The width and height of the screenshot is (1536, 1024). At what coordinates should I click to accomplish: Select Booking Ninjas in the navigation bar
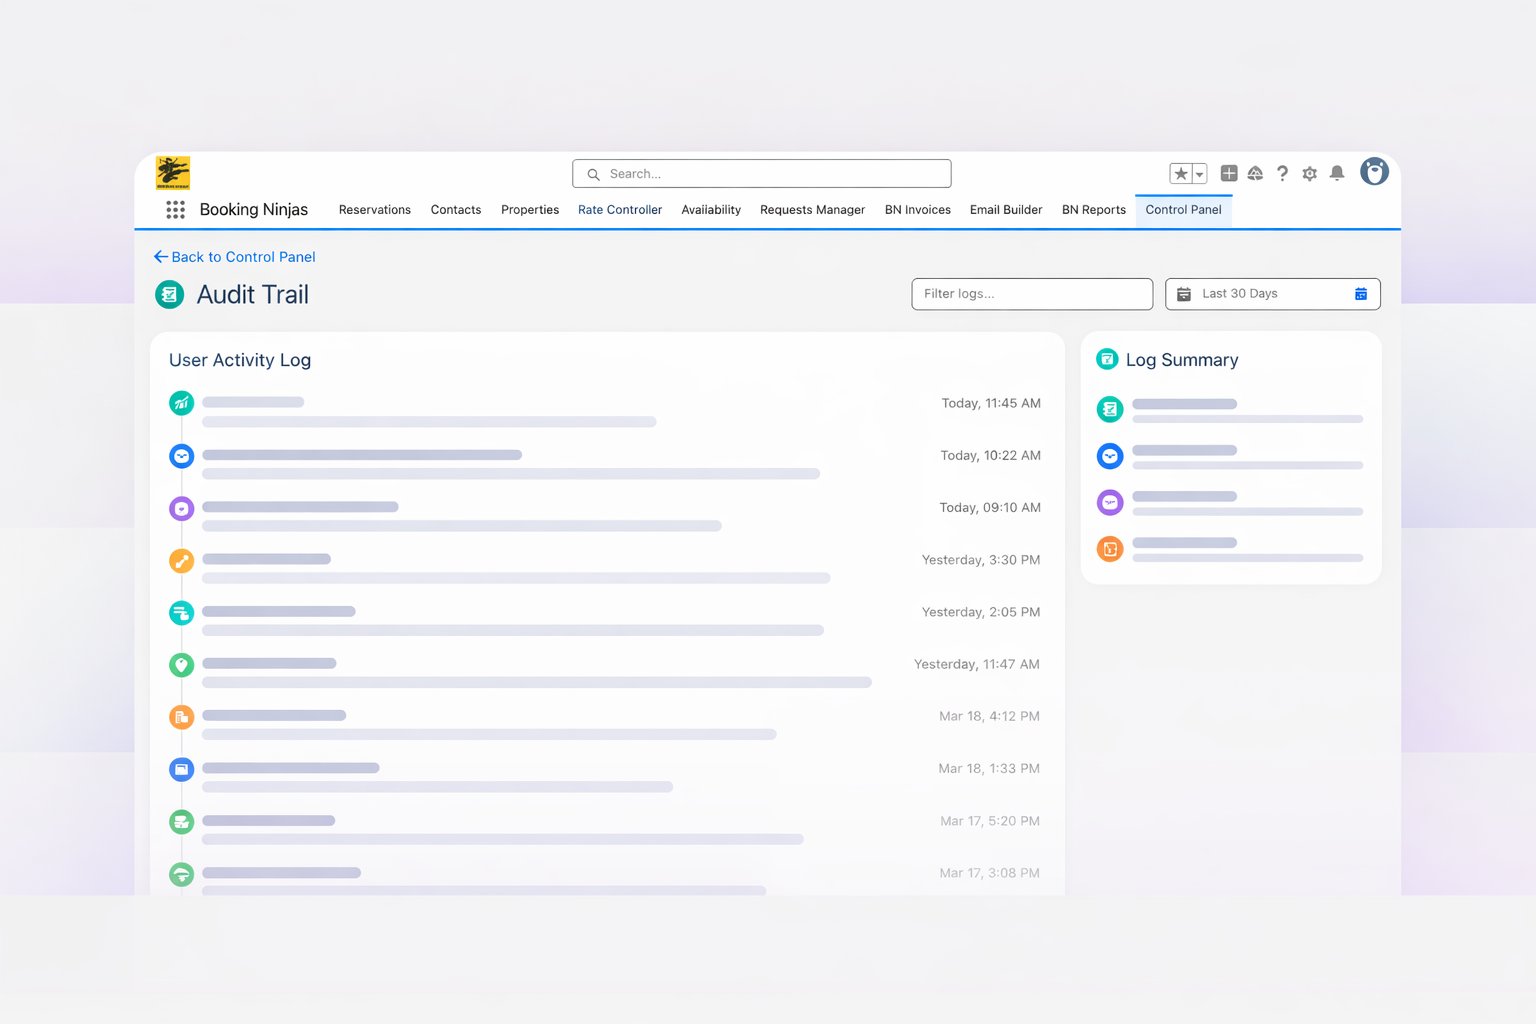coord(254,210)
